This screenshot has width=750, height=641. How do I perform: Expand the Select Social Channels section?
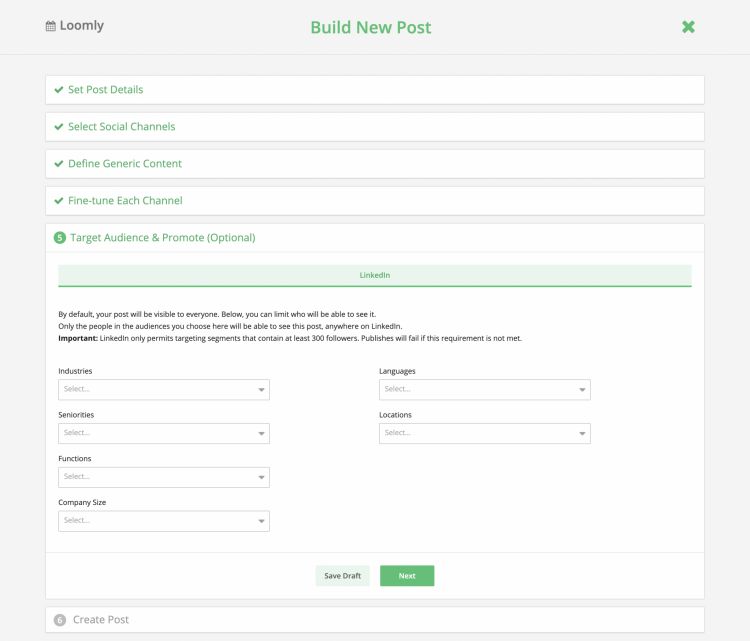pyautogui.click(x=121, y=127)
